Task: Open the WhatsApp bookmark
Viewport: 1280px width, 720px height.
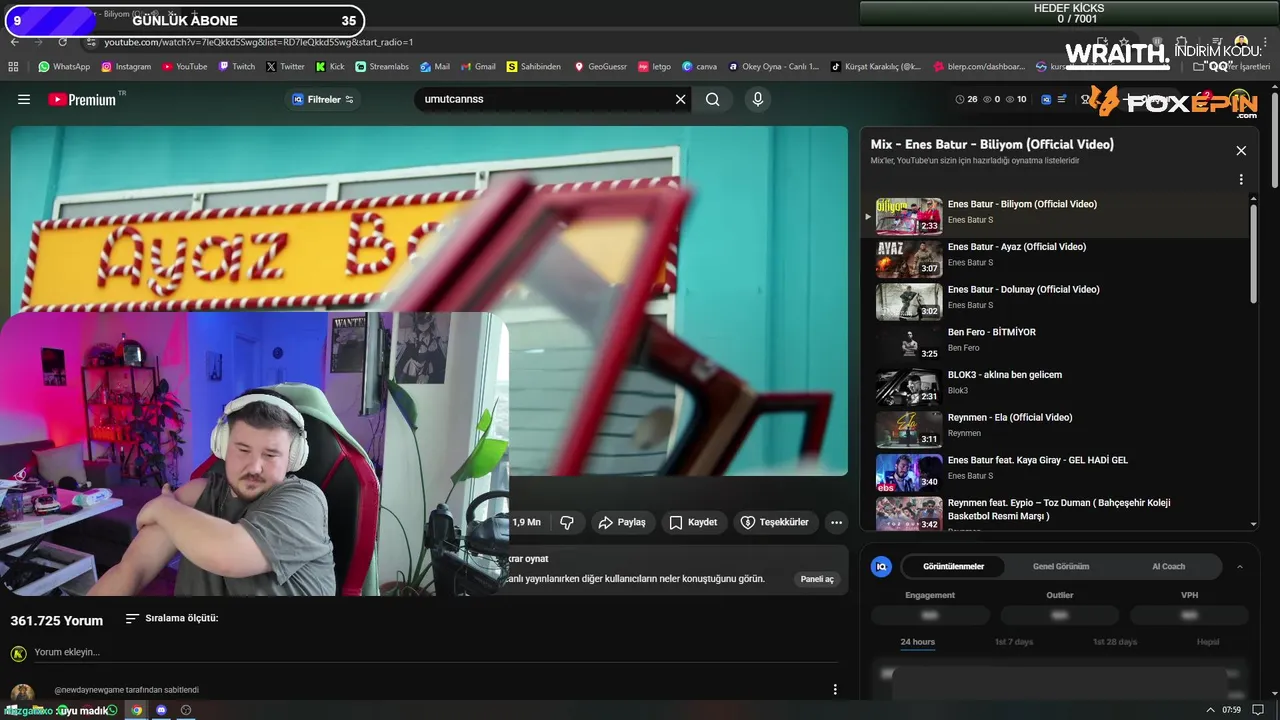Action: [64, 67]
